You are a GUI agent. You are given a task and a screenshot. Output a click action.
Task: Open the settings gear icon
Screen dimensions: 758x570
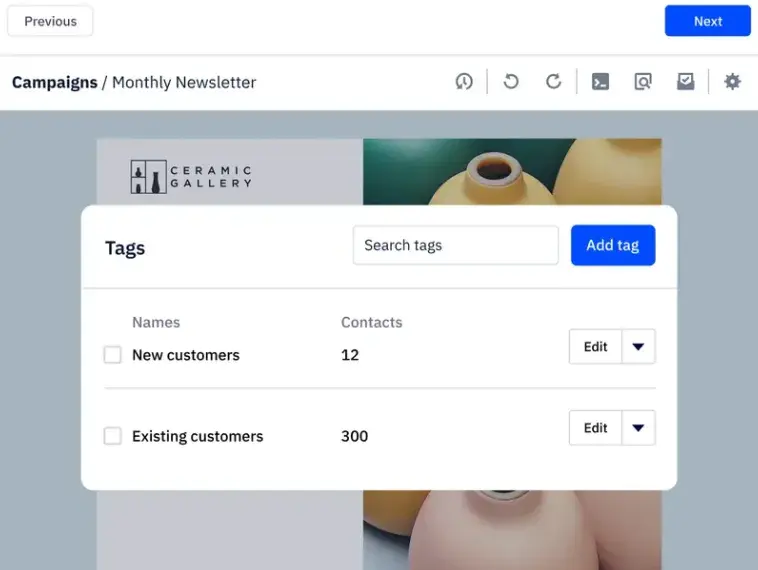click(732, 81)
